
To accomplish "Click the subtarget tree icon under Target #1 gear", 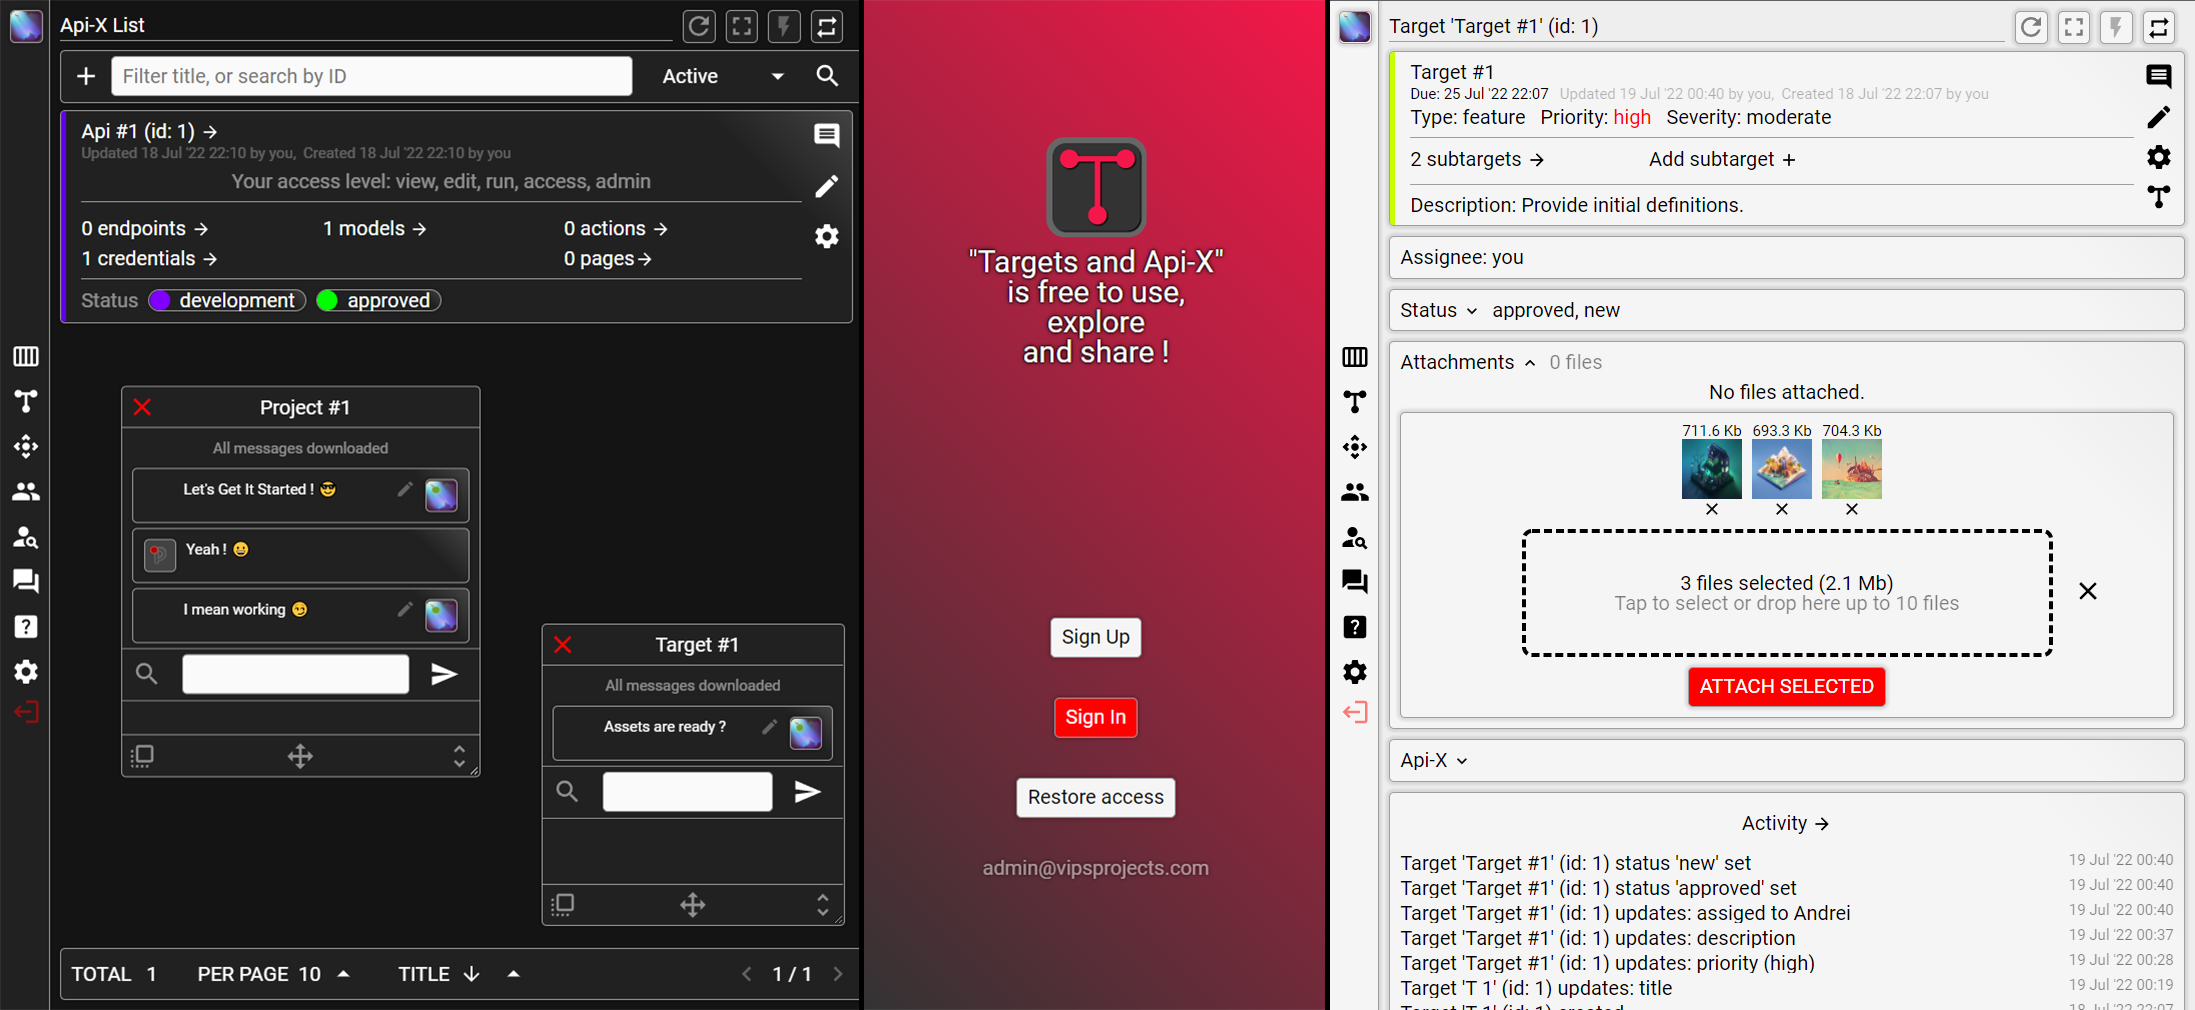I will point(2159,196).
